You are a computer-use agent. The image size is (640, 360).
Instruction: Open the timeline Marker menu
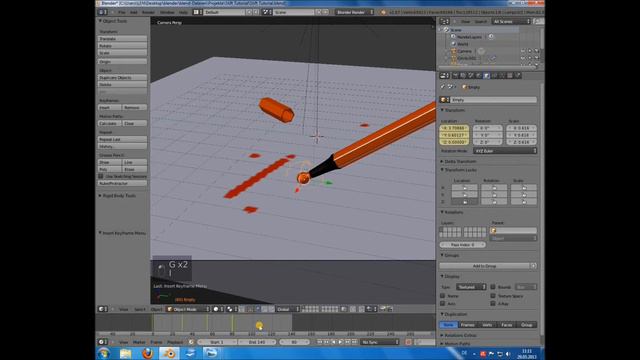(x=139, y=342)
